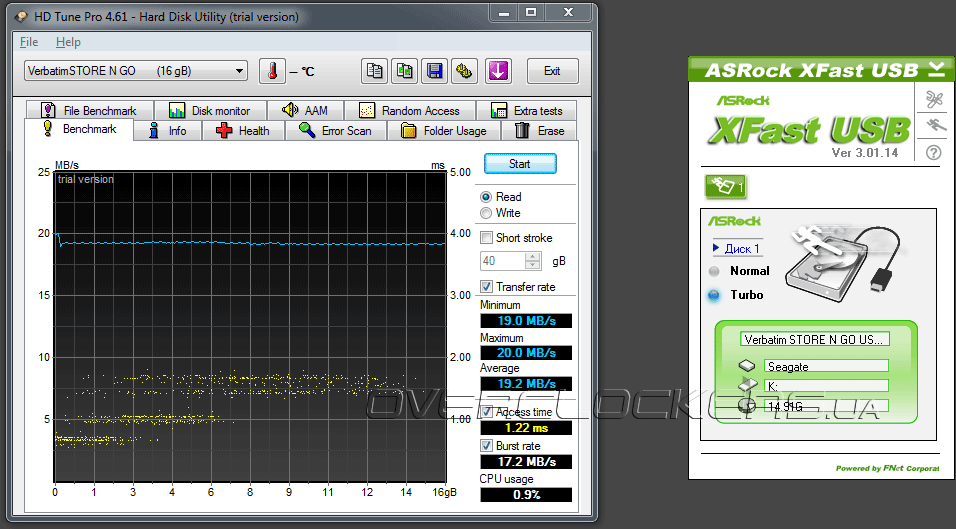Click XFast USB tools wrench icon
This screenshot has height=529, width=956.
point(933,98)
